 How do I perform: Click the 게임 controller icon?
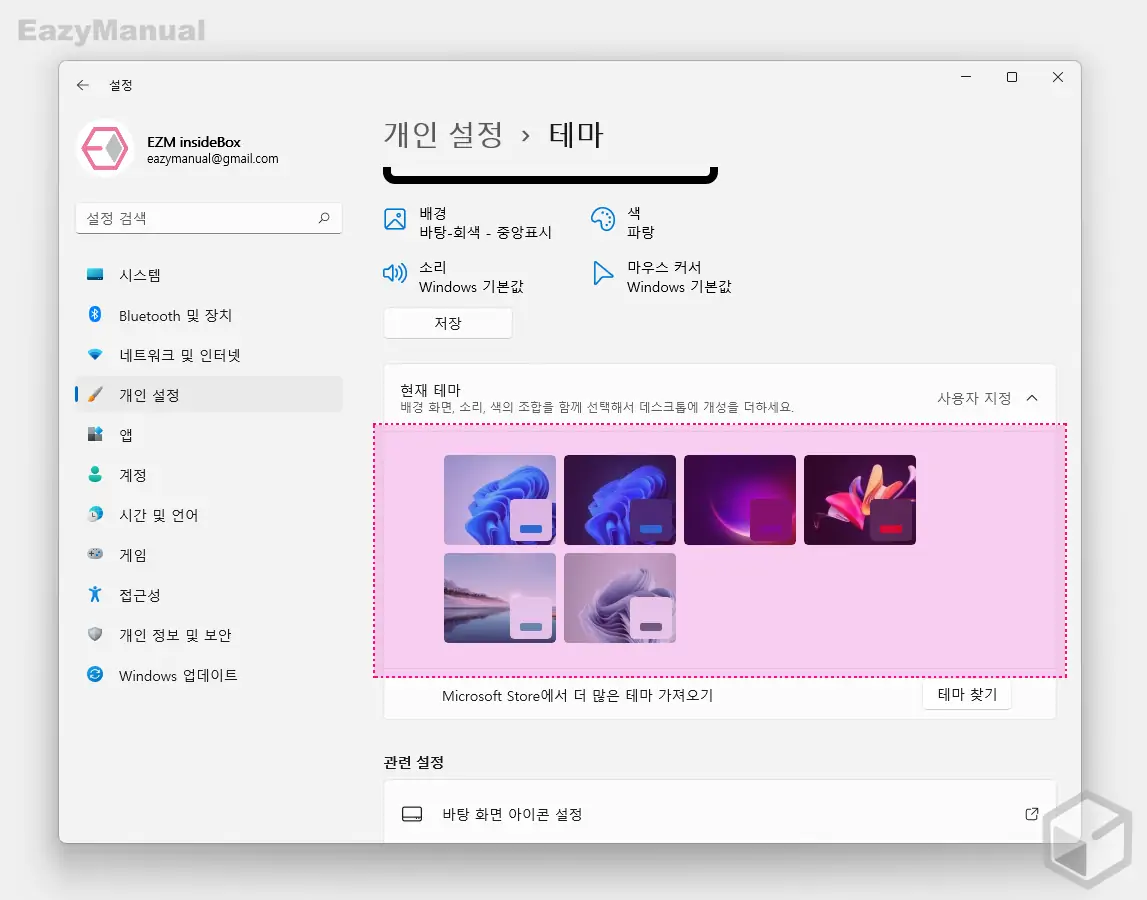pyautogui.click(x=95, y=554)
